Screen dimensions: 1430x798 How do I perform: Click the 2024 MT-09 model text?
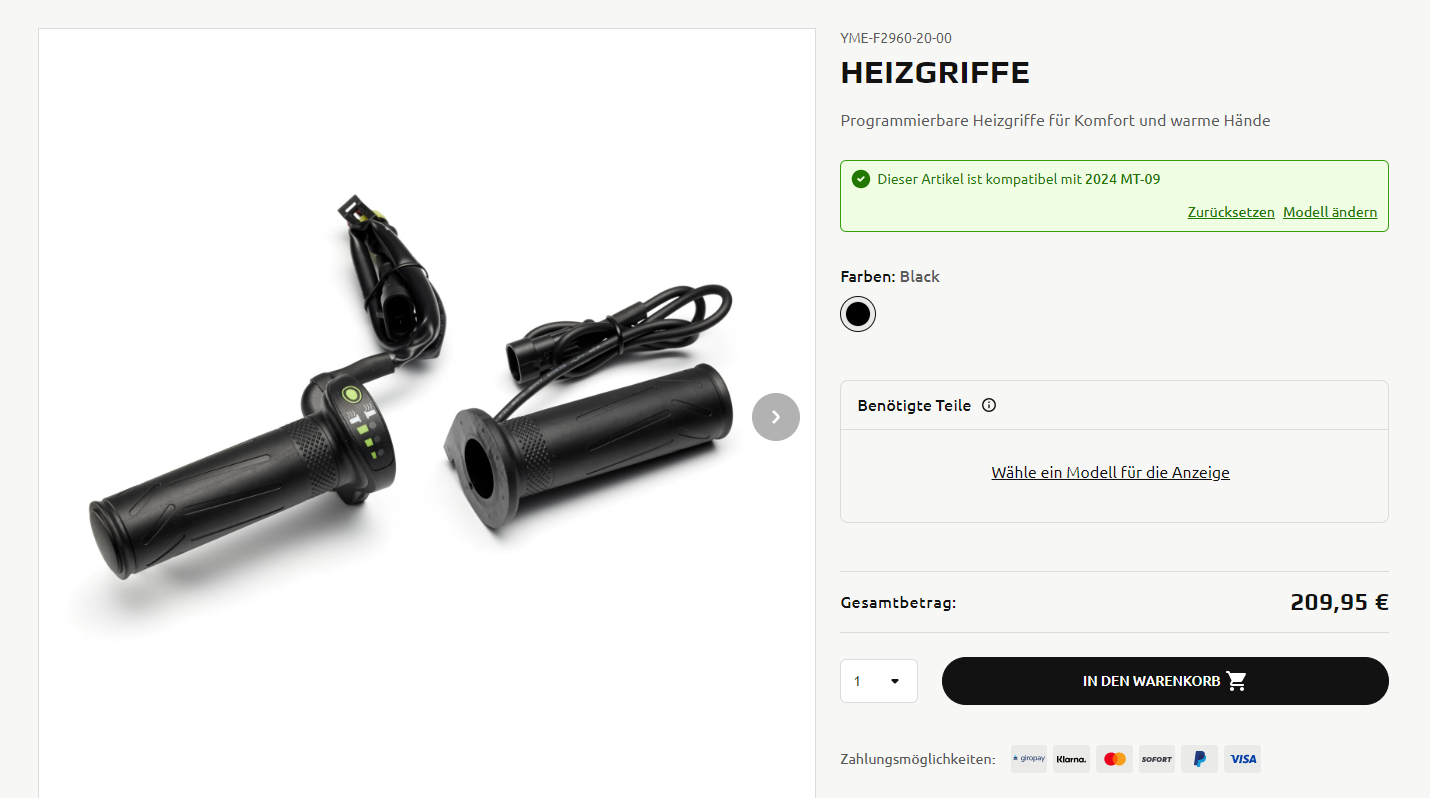[1122, 179]
